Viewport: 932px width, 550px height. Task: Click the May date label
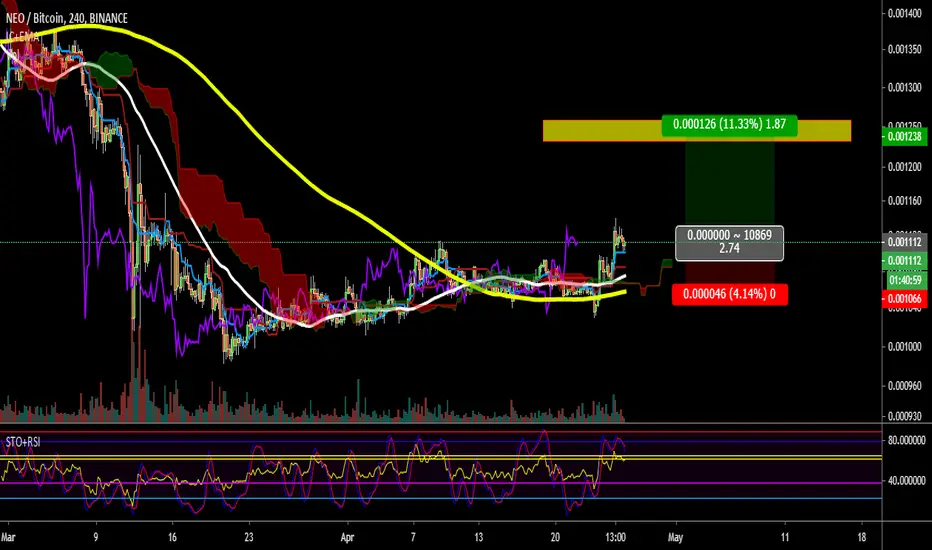[x=675, y=537]
